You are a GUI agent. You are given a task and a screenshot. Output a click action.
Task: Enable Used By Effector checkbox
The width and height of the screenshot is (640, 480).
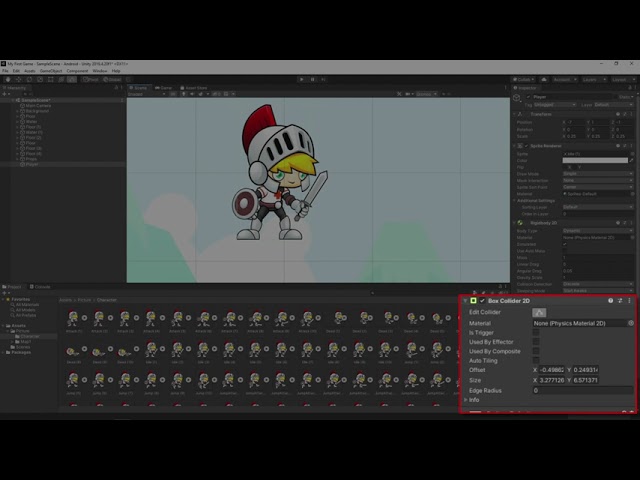point(536,342)
